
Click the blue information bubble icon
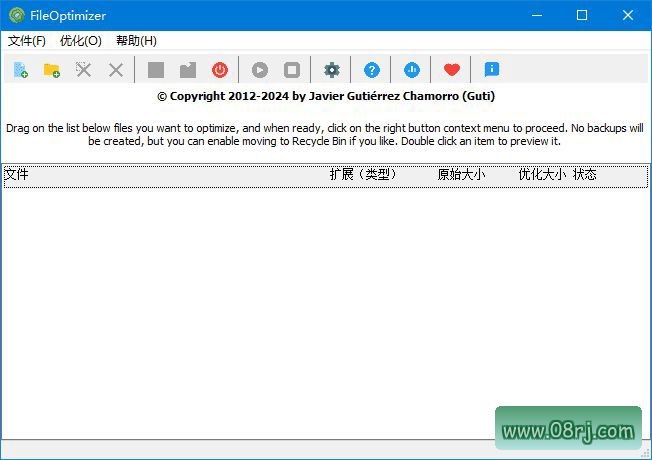click(x=492, y=69)
